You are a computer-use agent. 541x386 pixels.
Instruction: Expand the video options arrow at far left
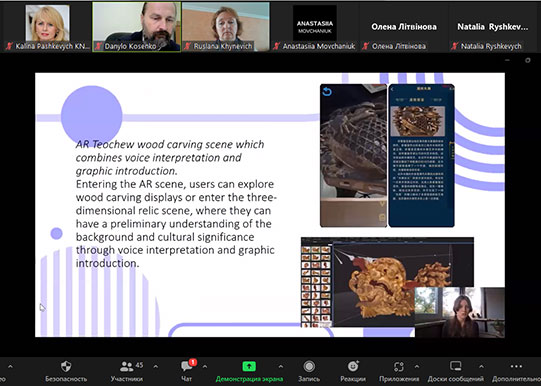pos(10,366)
